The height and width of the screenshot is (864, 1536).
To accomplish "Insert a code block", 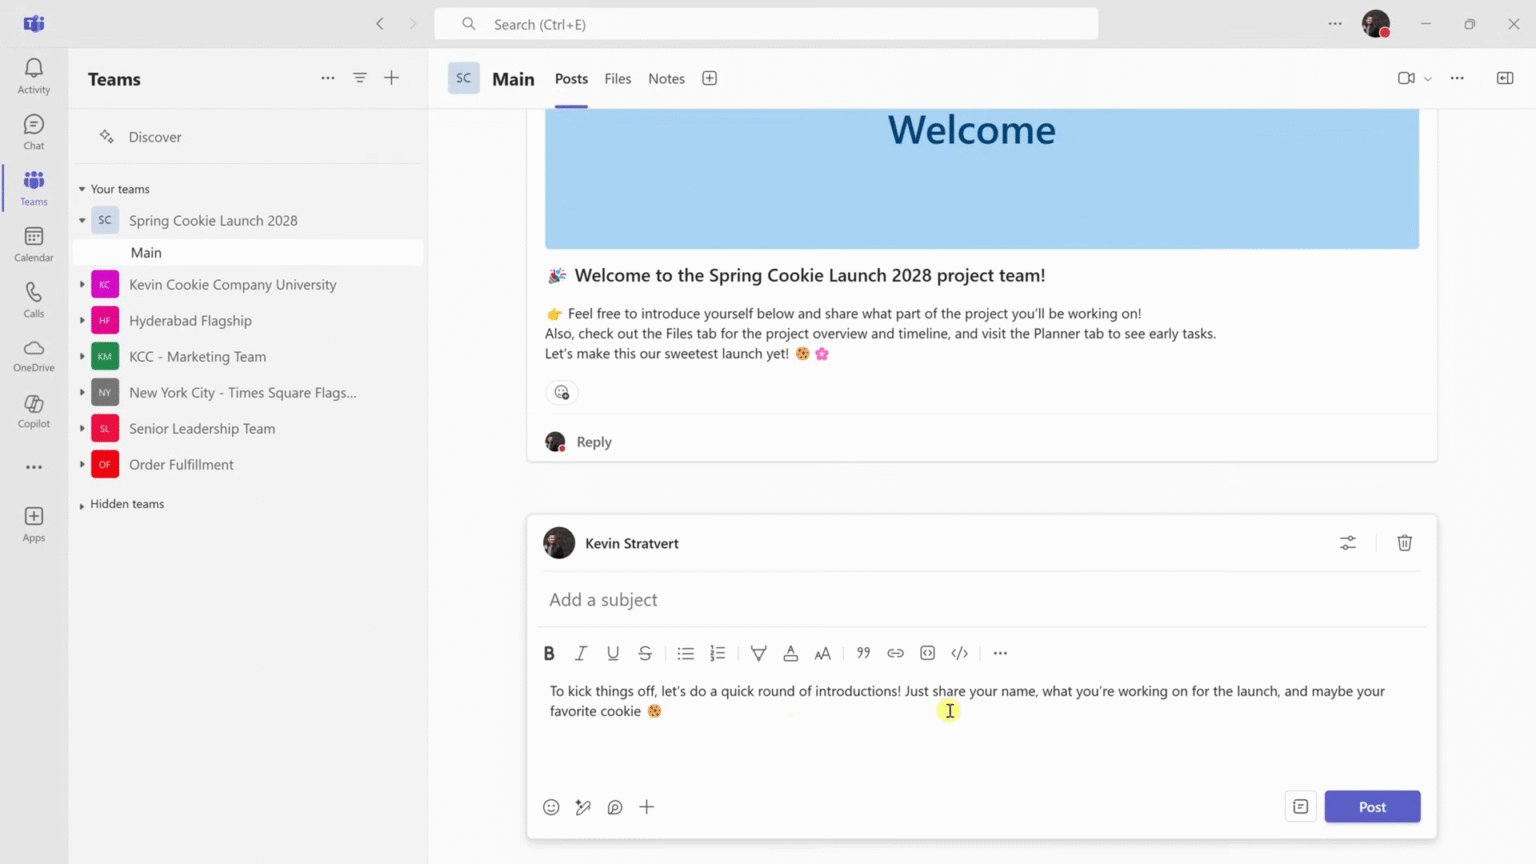I will (x=928, y=653).
